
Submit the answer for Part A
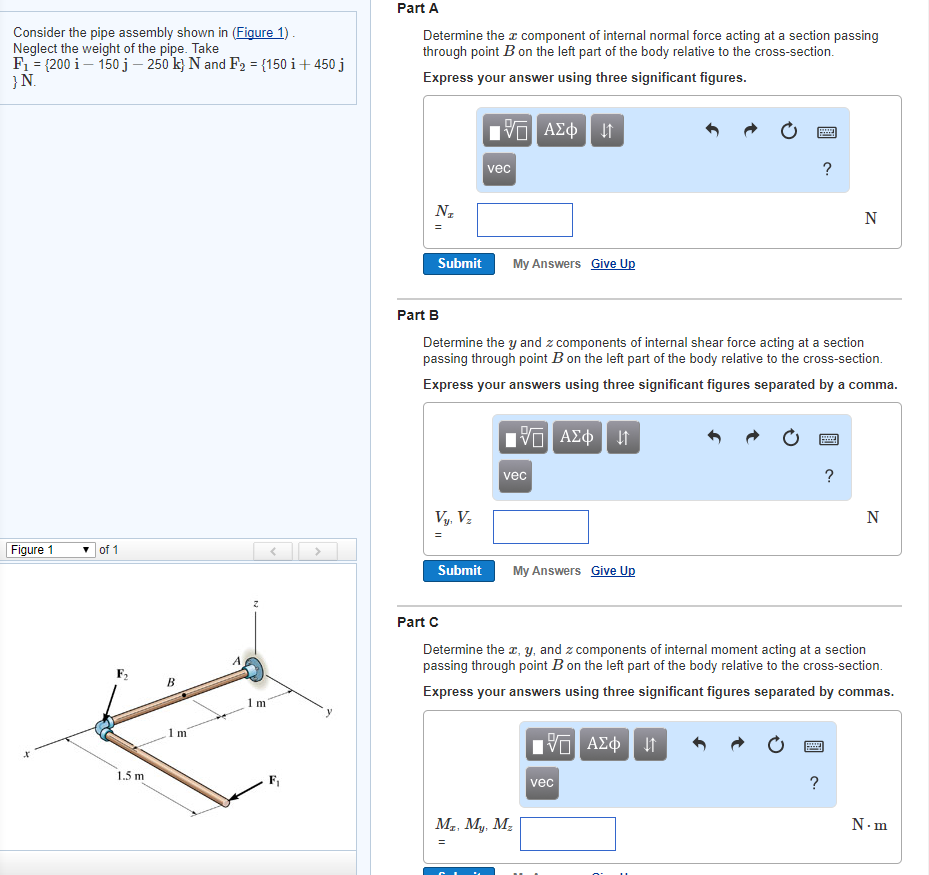(x=458, y=263)
